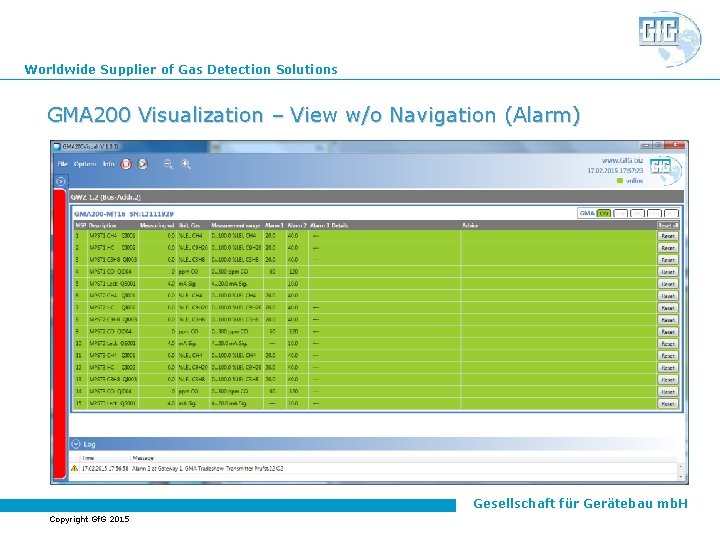Click the 17.02.2015 17:57:23 timestamp
720x540 pixels.
click(x=615, y=170)
